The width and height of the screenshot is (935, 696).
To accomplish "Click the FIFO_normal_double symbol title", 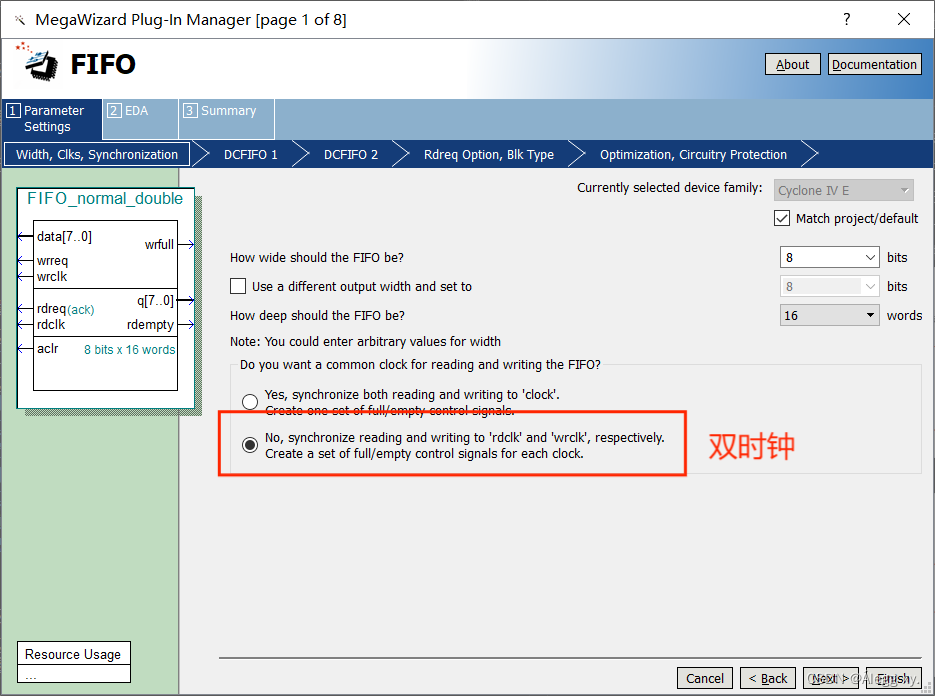I will click(105, 198).
